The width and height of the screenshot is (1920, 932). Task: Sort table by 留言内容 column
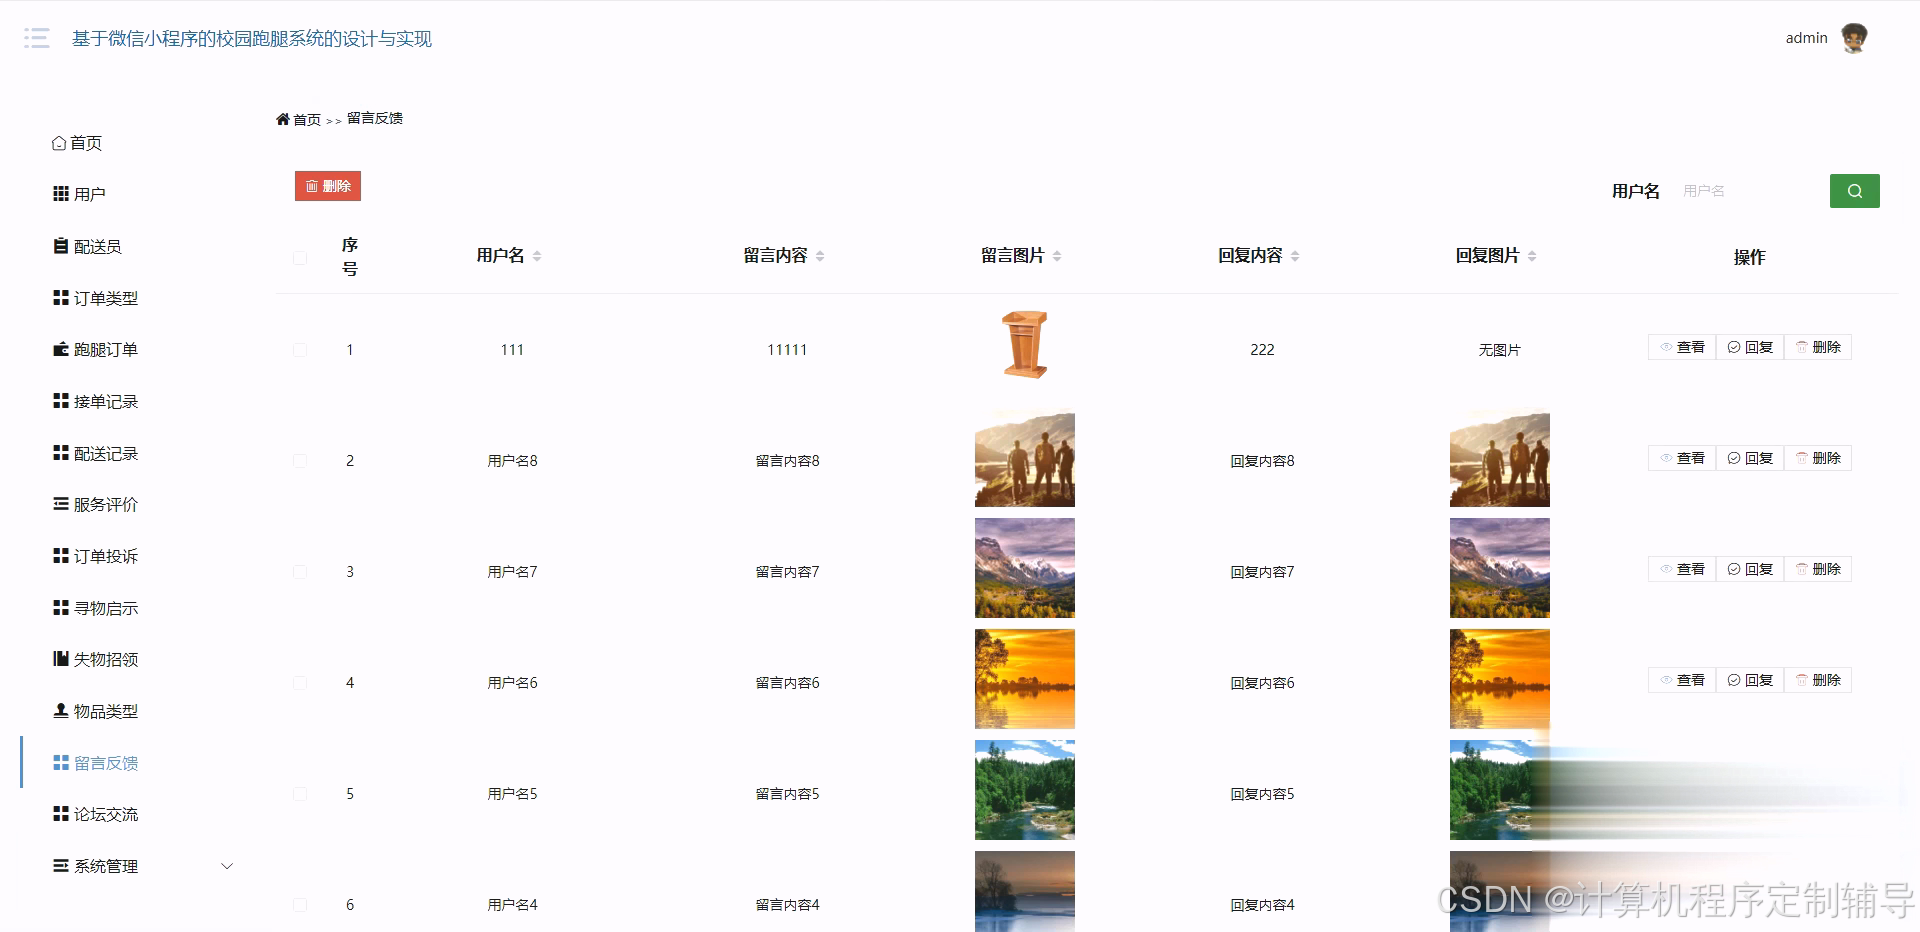820,255
